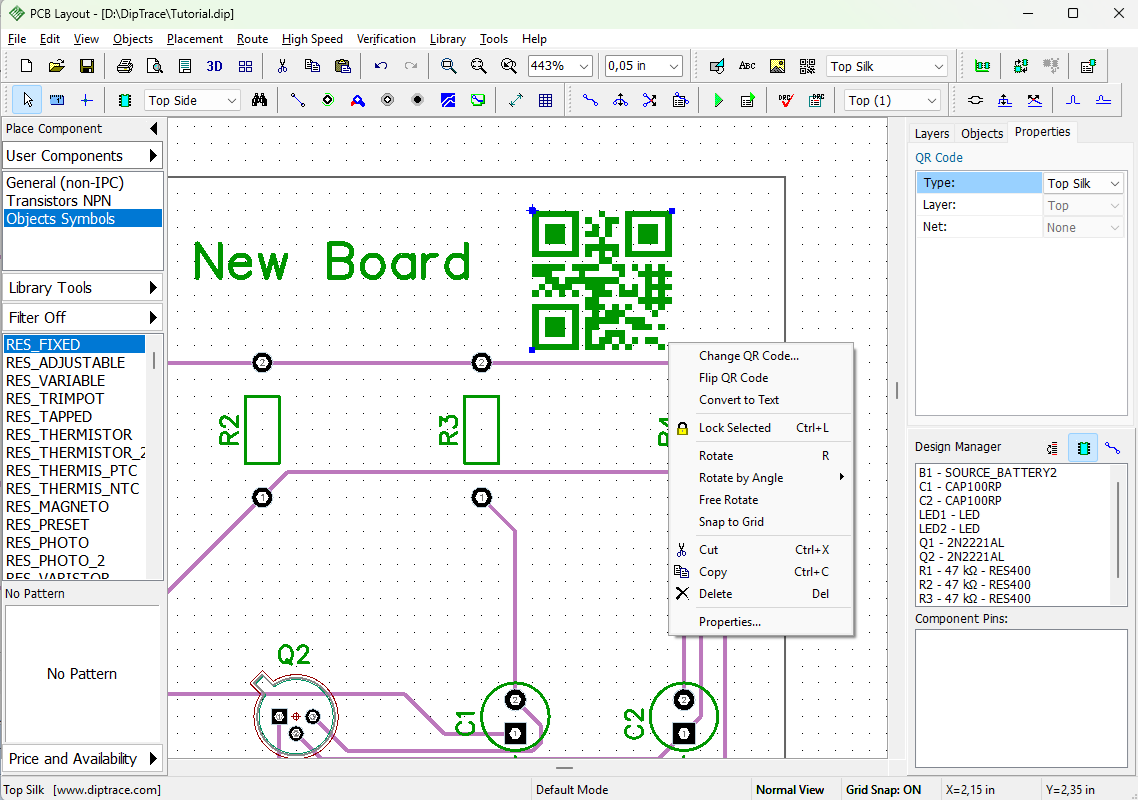Open Print Preview icon
Viewport: 1138px width, 800px height.
point(155,66)
